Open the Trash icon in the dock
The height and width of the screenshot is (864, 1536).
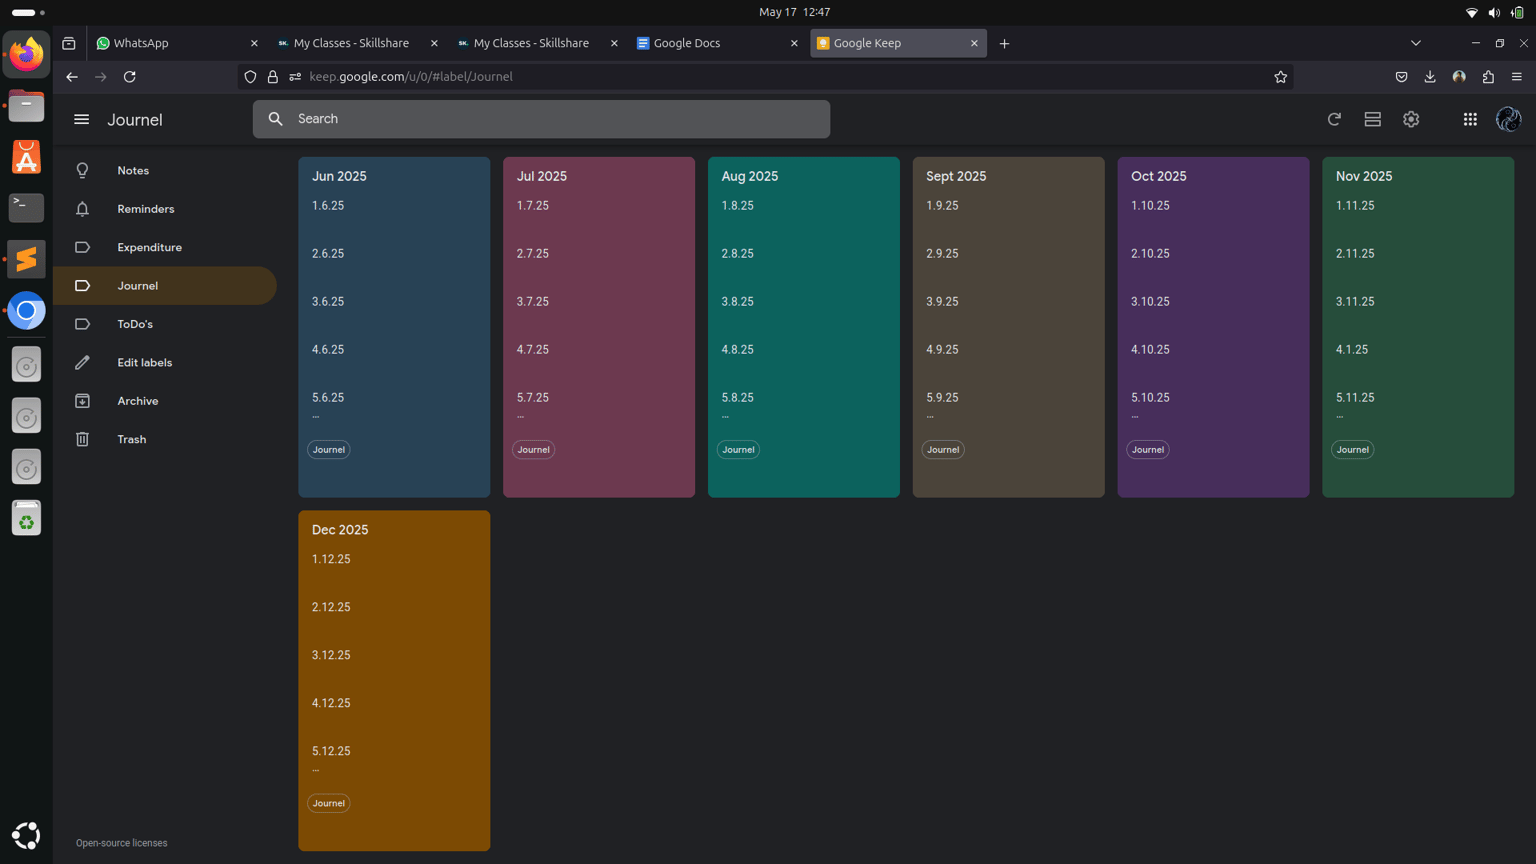[x=27, y=518]
